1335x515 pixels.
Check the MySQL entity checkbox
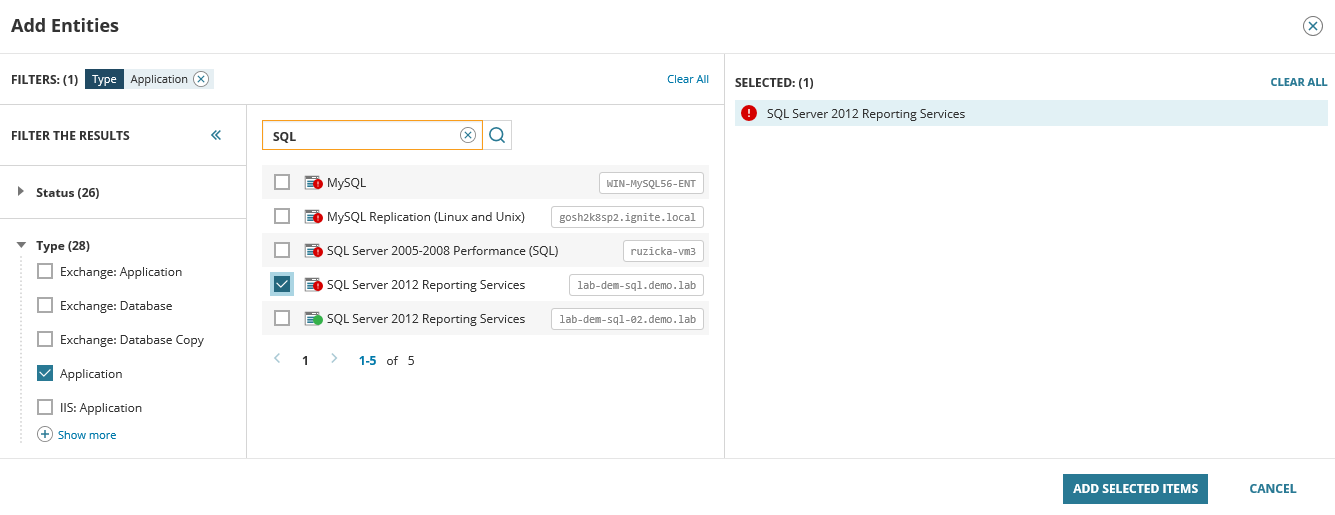pyautogui.click(x=282, y=182)
